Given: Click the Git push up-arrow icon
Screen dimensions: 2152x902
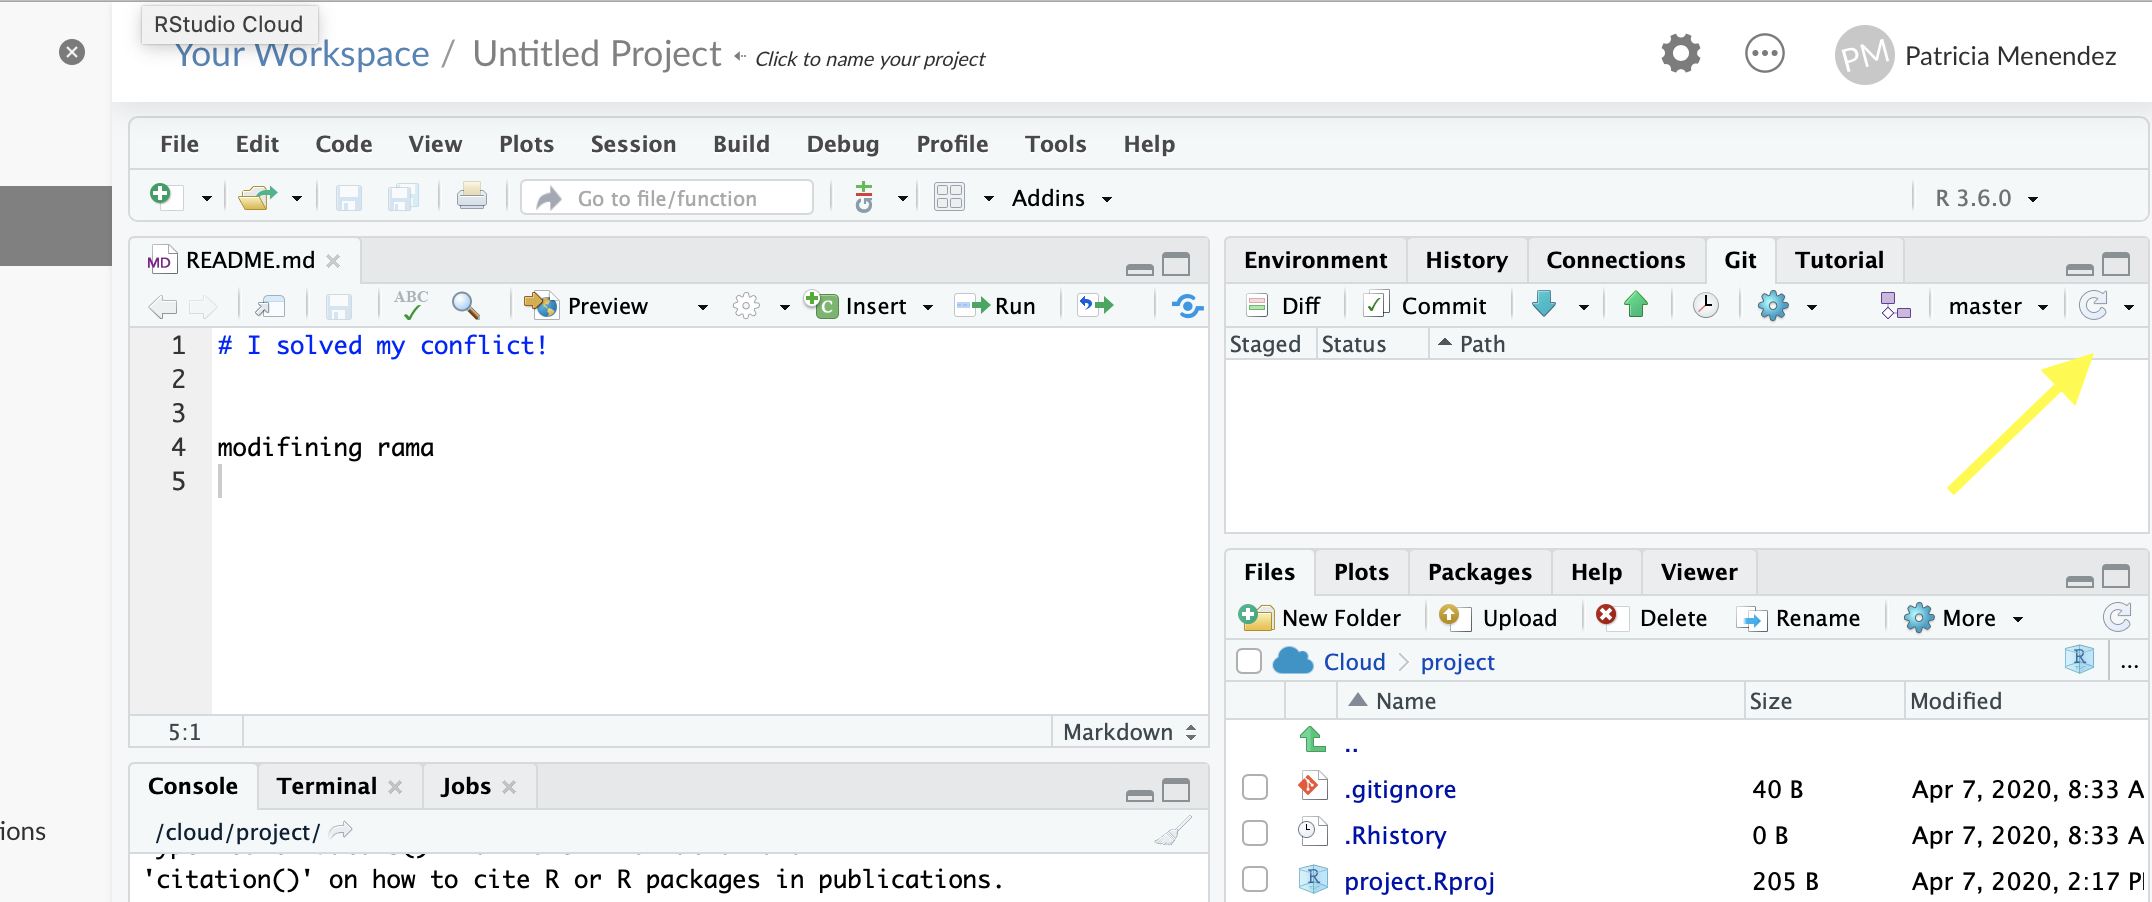Looking at the screenshot, I should click(1636, 305).
